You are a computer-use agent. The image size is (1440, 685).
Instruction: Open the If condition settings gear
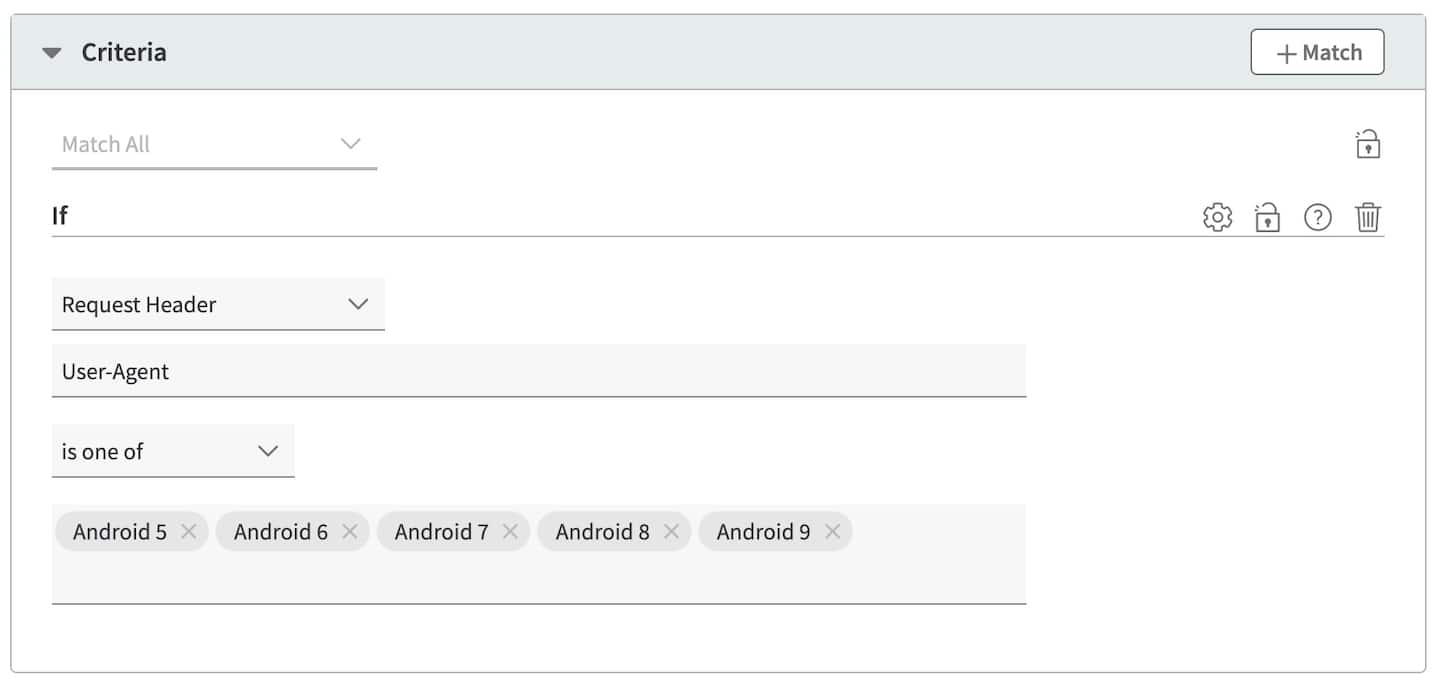pos(1217,217)
